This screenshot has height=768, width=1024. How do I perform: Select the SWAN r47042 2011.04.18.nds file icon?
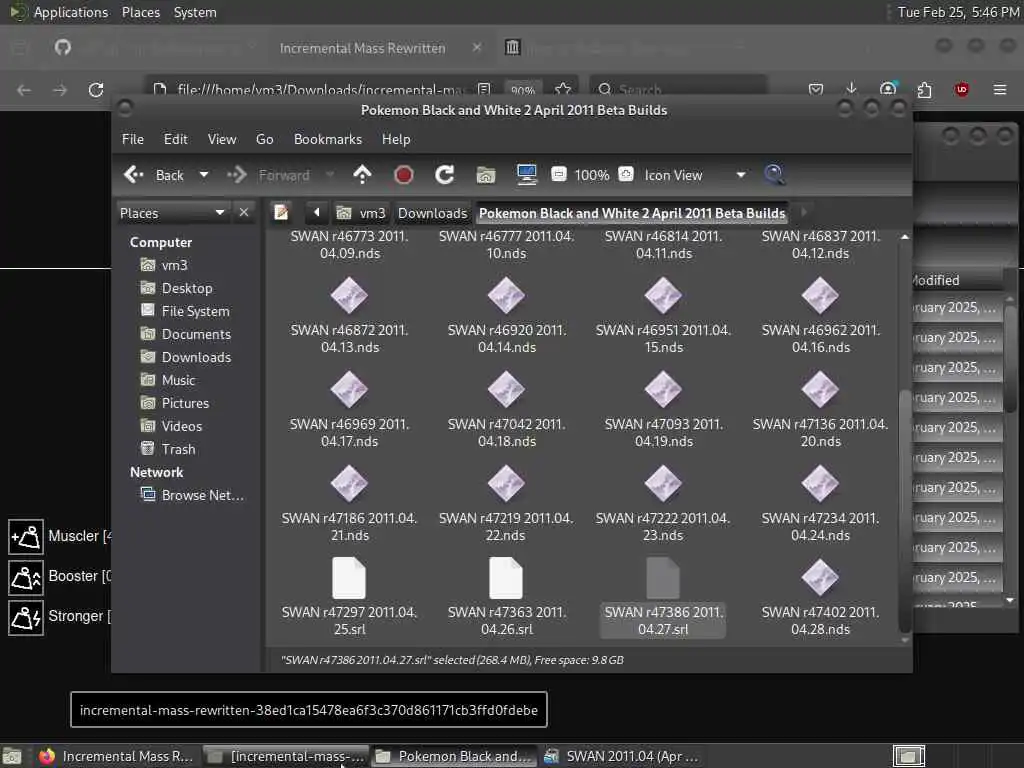click(x=506, y=389)
